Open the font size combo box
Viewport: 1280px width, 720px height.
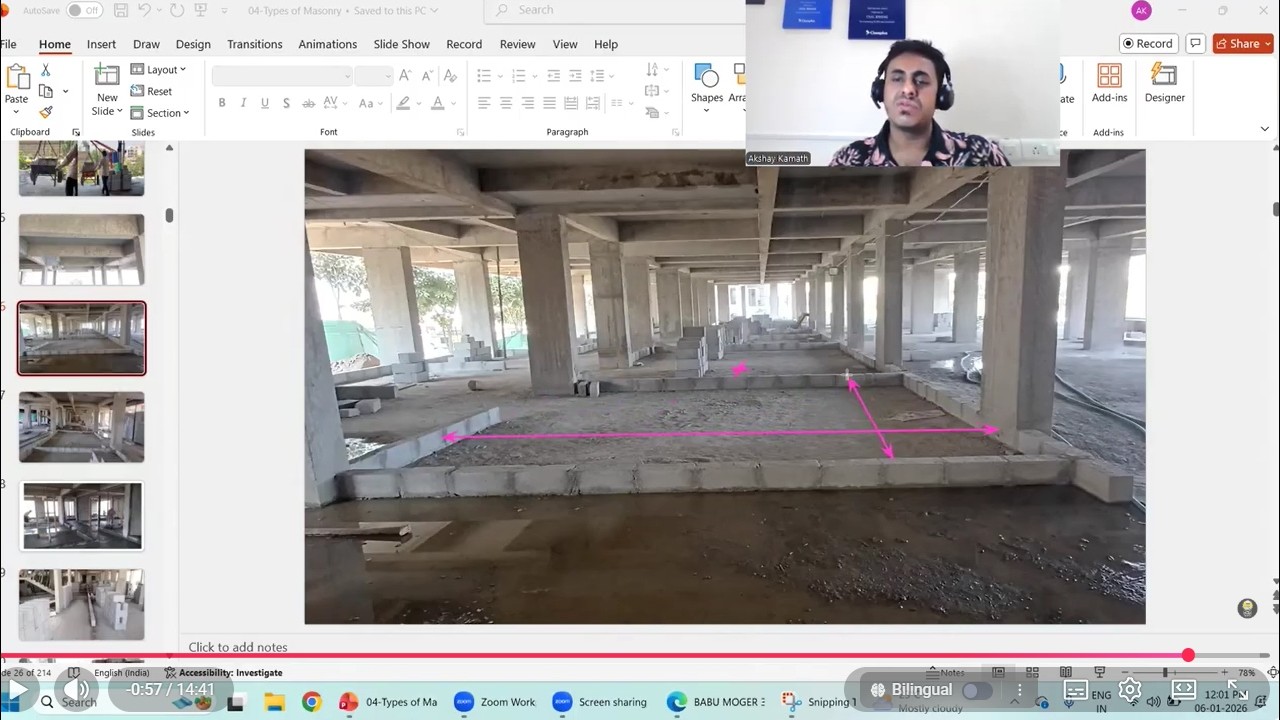point(373,76)
